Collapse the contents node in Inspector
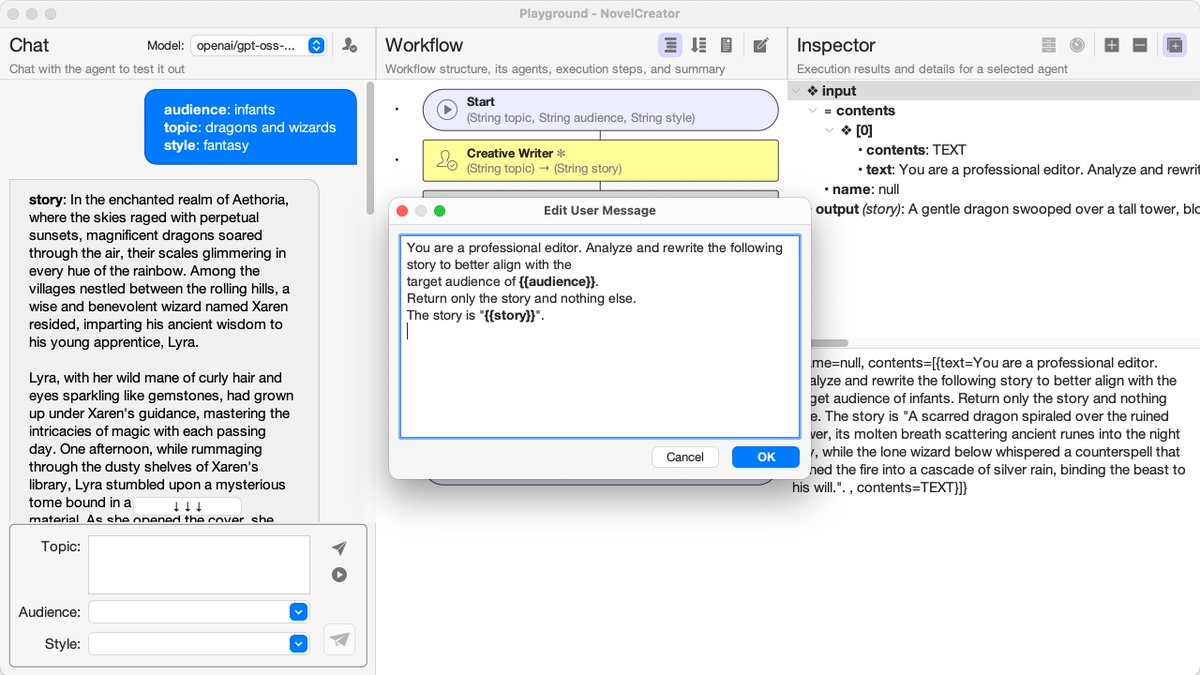Image resolution: width=1200 pixels, height=675 pixels. (813, 111)
